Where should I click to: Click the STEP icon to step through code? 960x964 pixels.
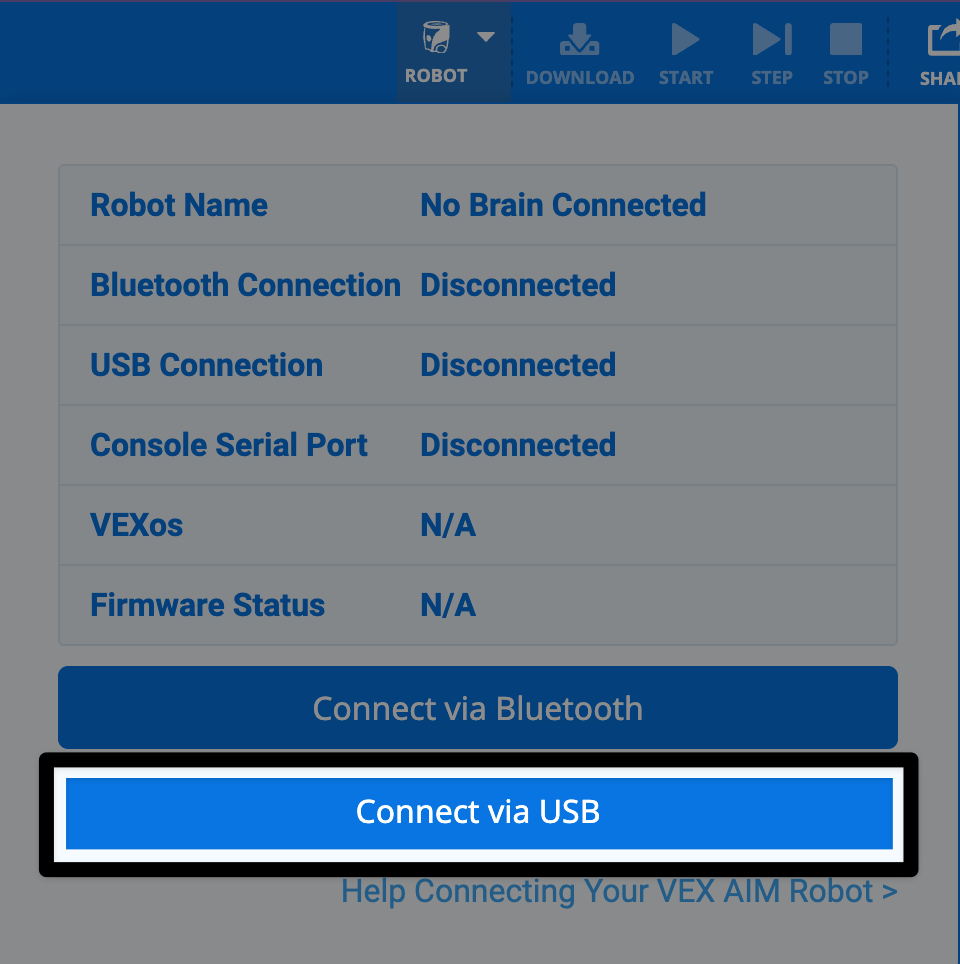771,50
